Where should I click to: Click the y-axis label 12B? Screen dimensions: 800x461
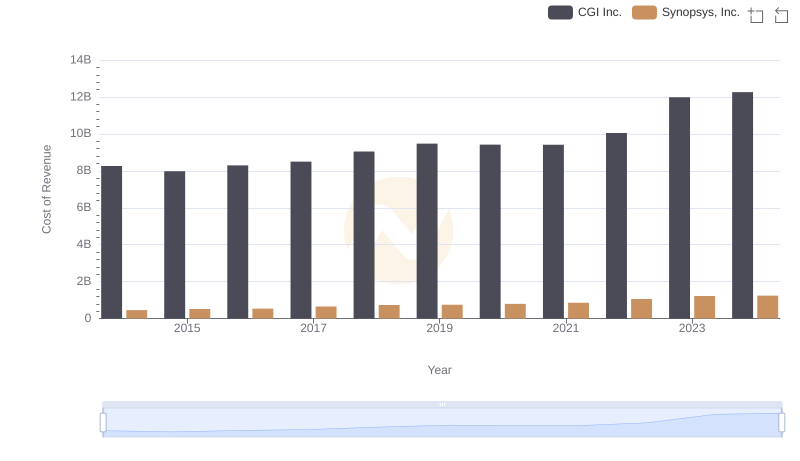coord(81,97)
